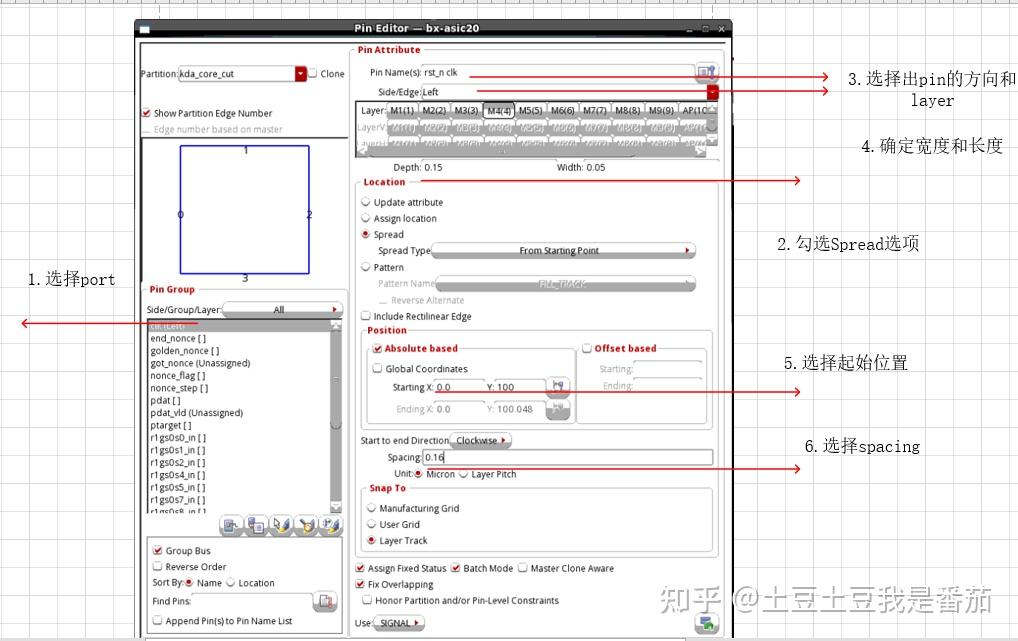The width and height of the screenshot is (1018, 641).
Task: Click the SIGNAL use button
Action: coord(399,623)
